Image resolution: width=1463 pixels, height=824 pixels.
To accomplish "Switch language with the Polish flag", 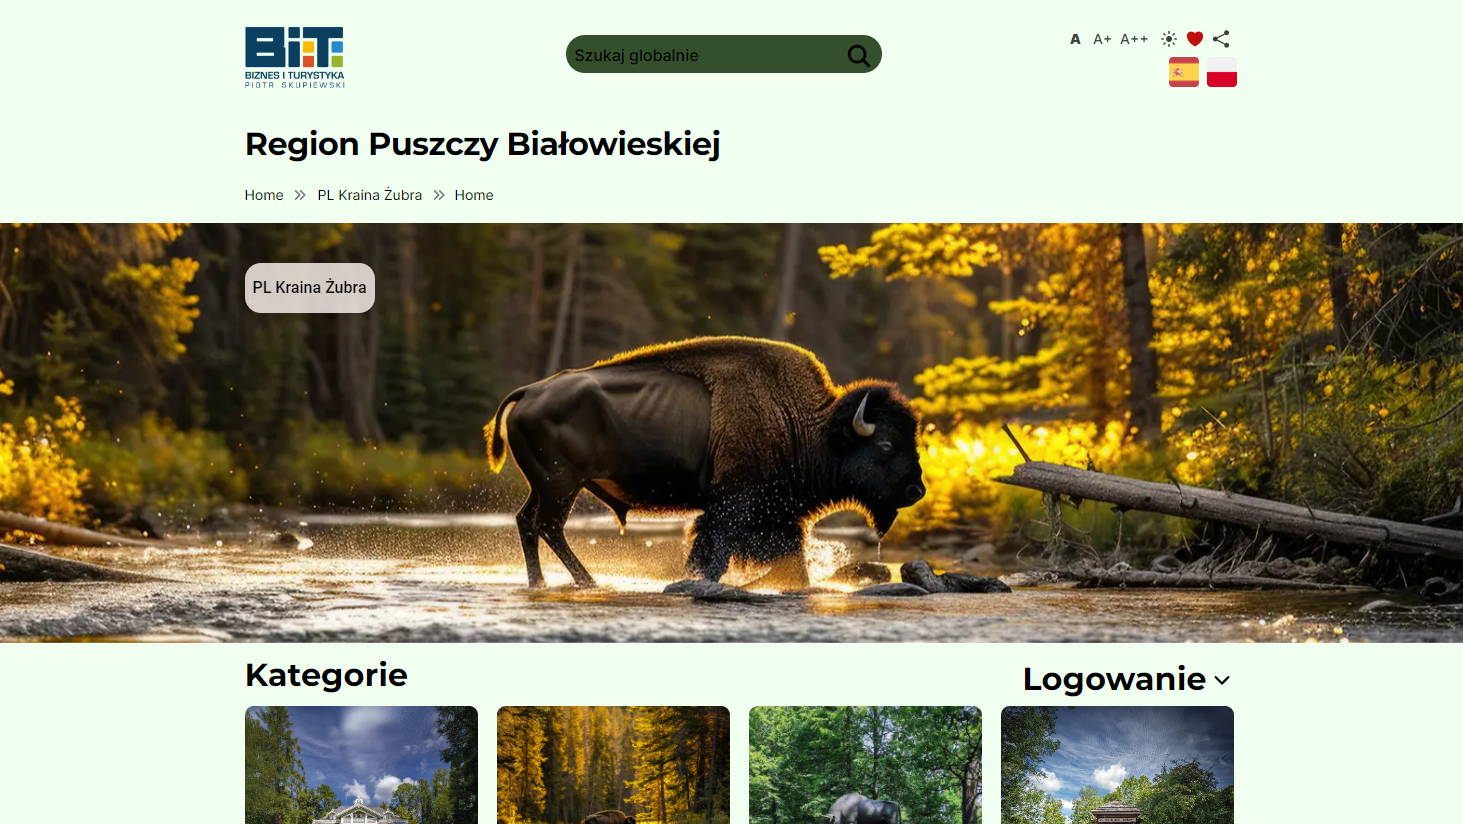I will tap(1222, 72).
